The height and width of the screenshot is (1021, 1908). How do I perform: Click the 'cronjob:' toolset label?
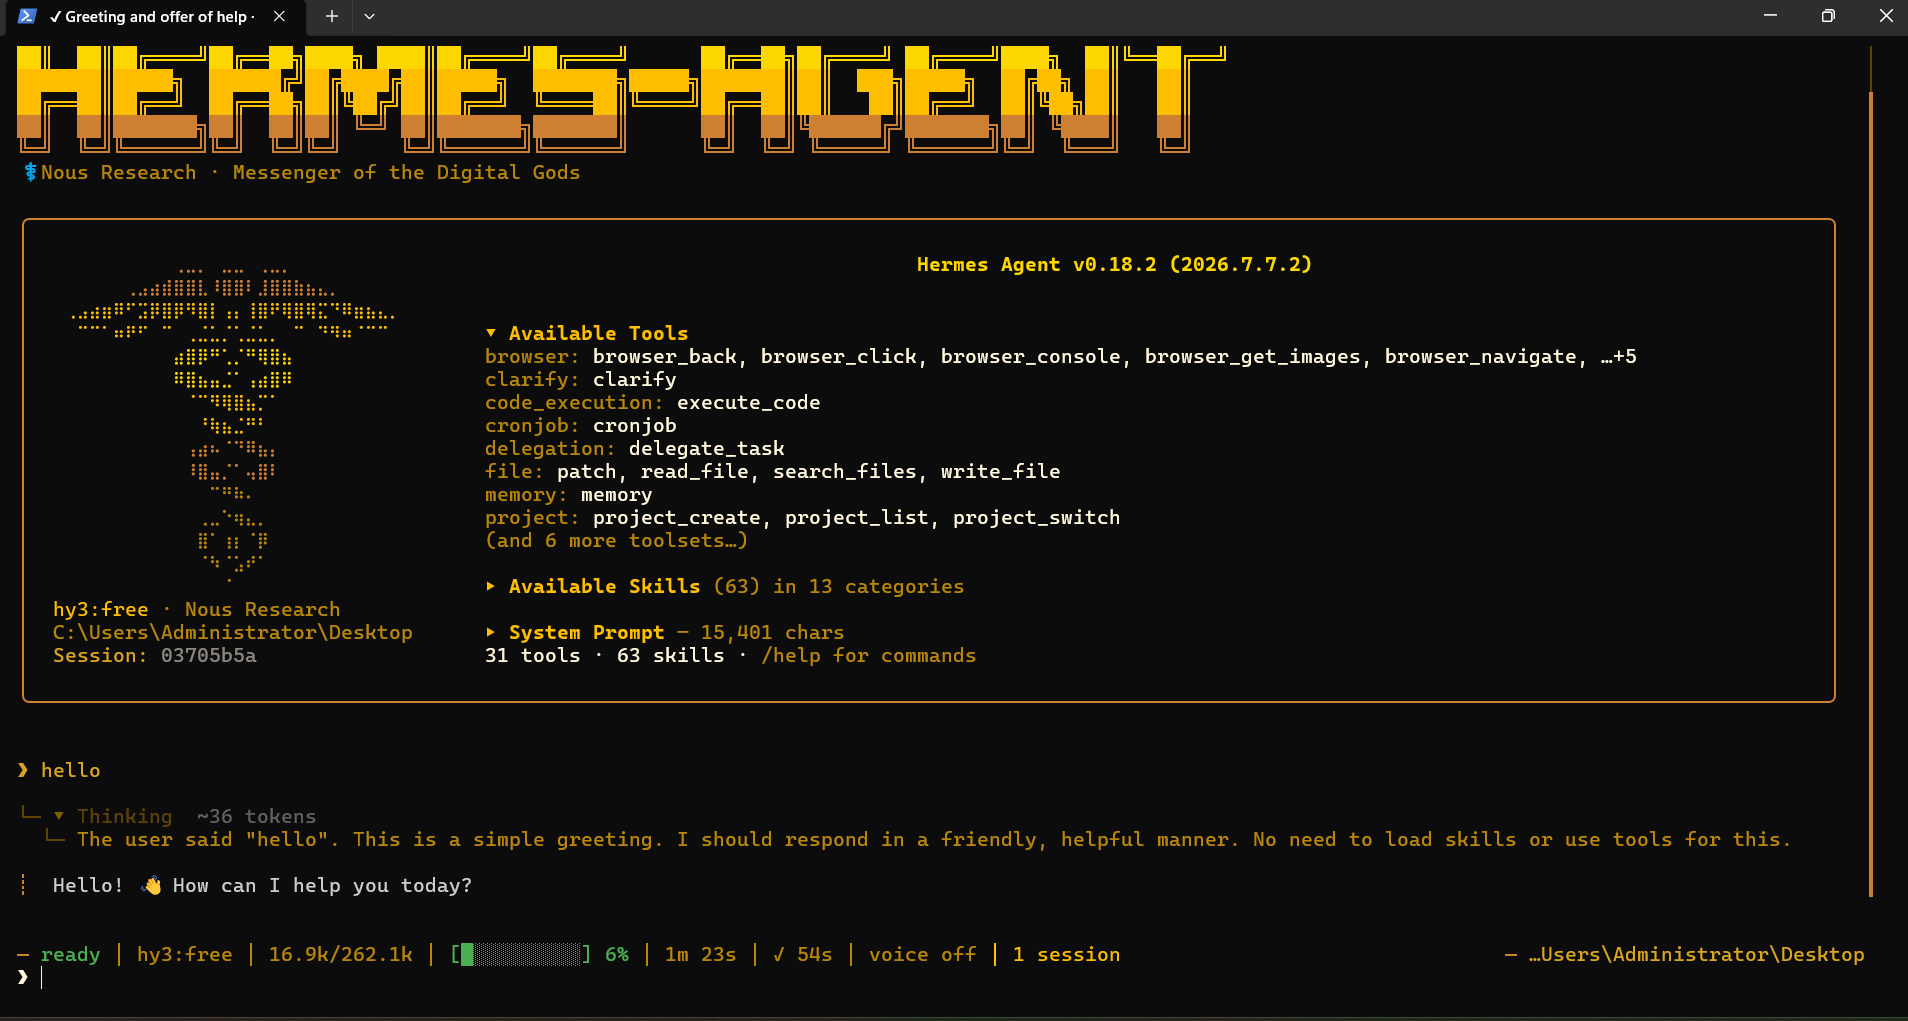pos(531,426)
